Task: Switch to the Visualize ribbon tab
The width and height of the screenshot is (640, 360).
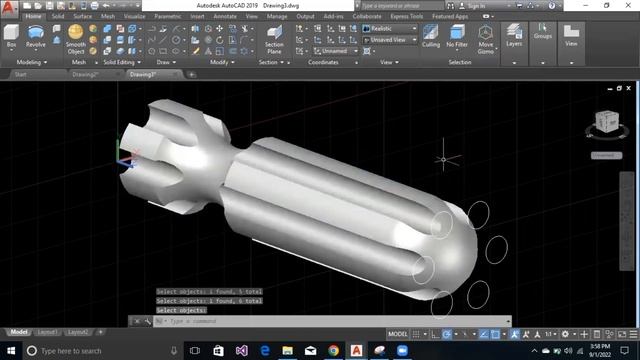Action: click(134, 16)
